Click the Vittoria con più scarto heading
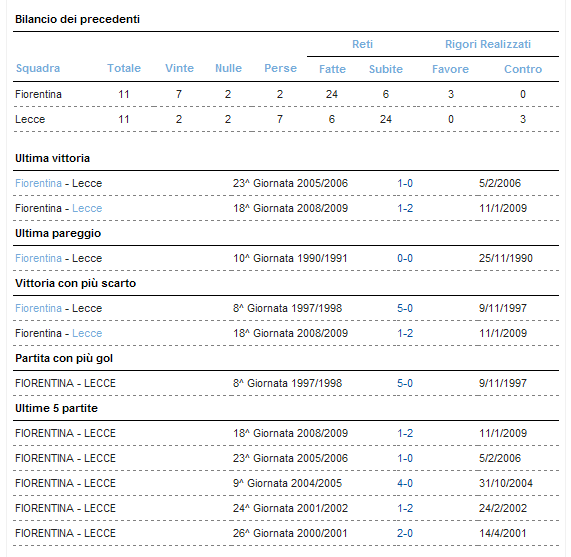The image size is (571, 557). (75, 283)
